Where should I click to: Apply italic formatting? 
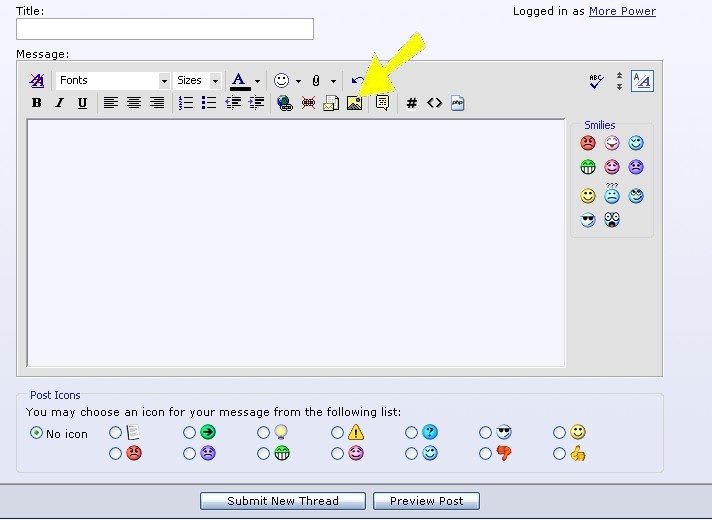[59, 103]
